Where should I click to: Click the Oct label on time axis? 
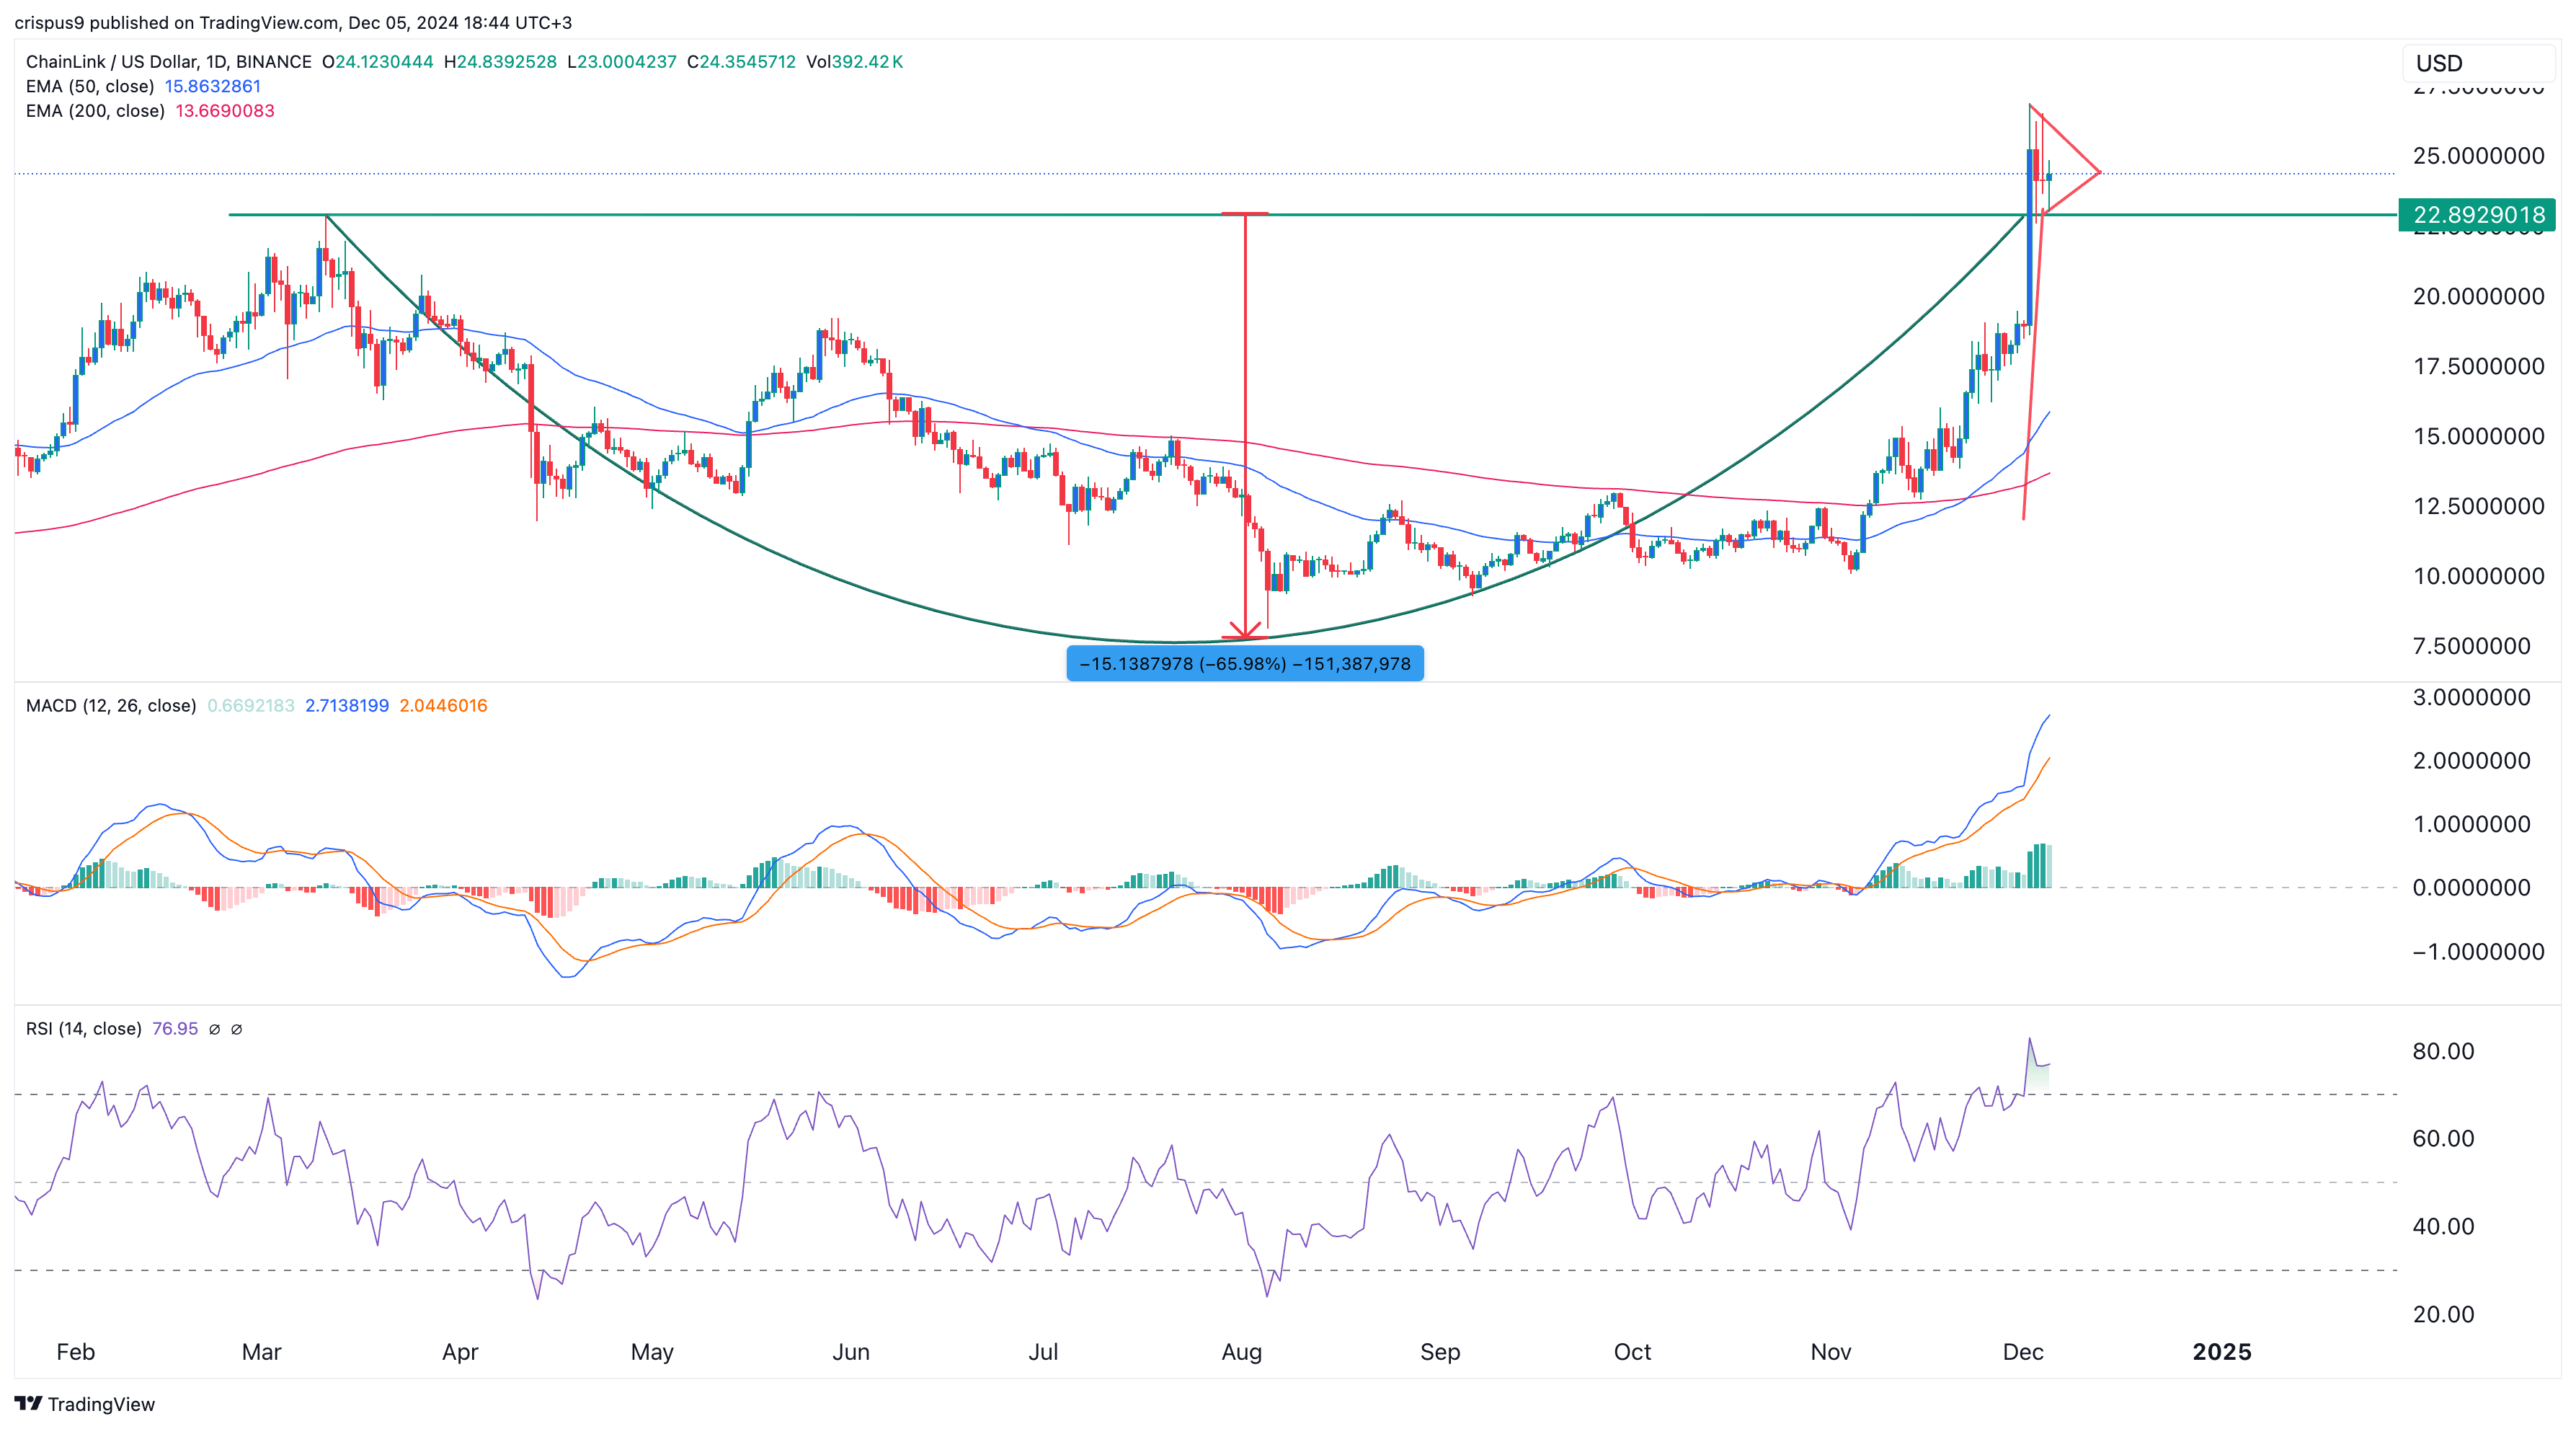tap(1633, 1353)
